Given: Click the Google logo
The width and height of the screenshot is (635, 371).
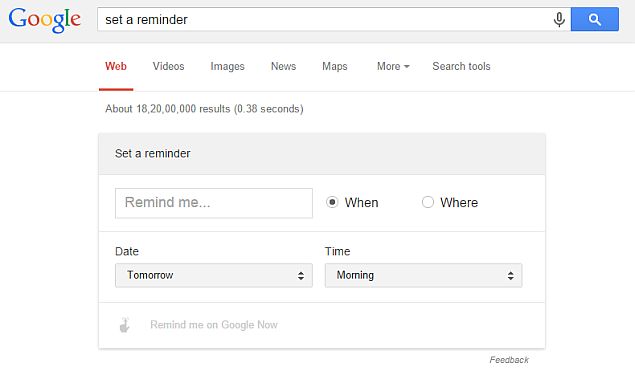Looking at the screenshot, I should coord(45,20).
